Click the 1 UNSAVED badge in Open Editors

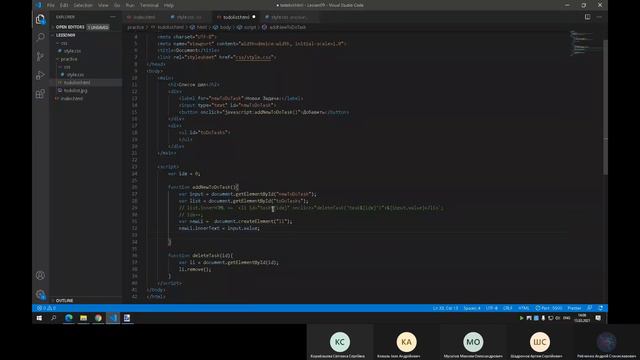tap(98, 27)
